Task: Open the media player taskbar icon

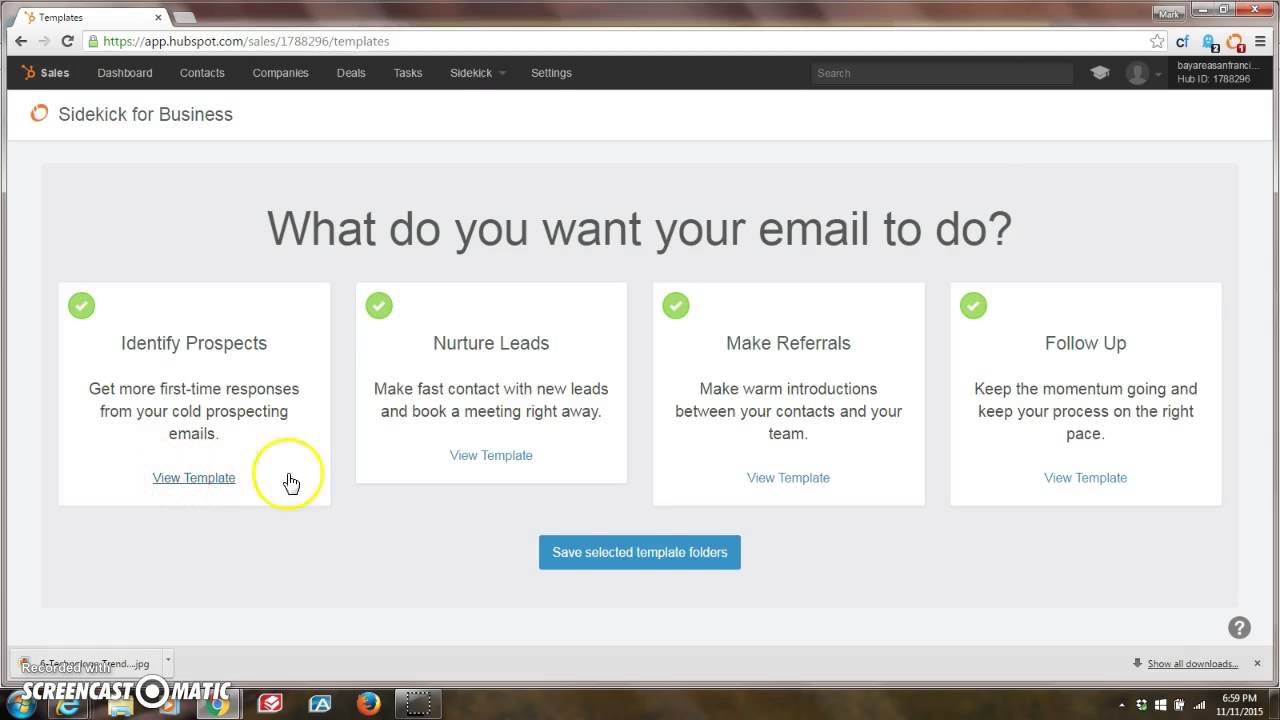Action: coord(168,706)
